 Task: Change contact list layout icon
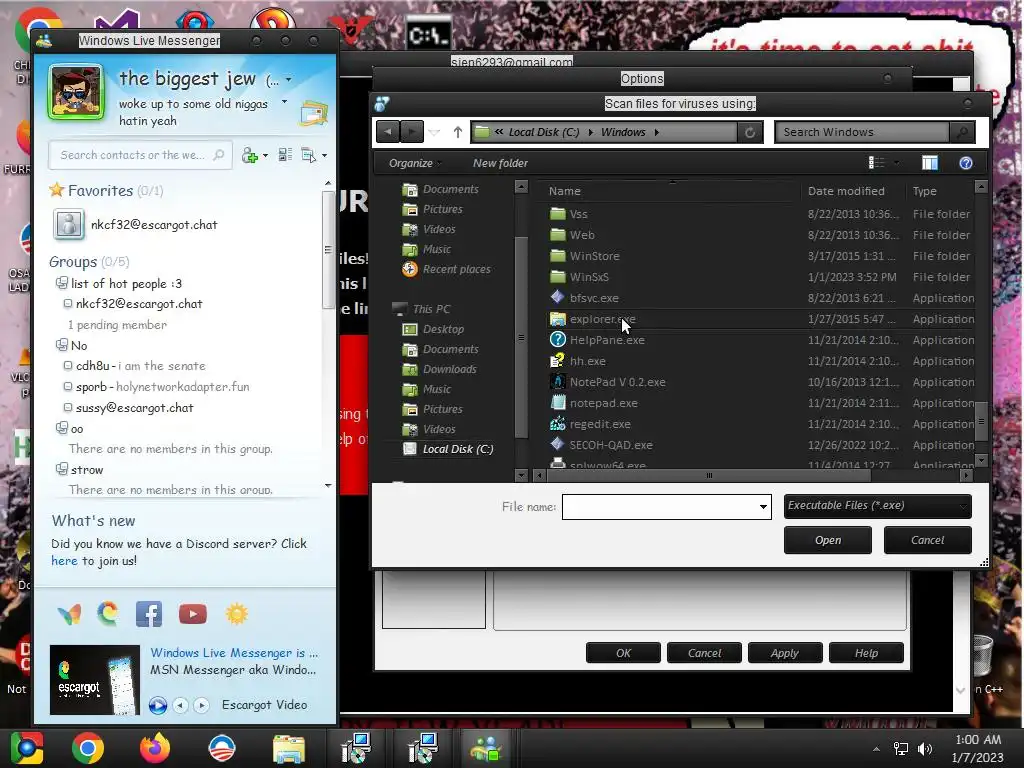point(285,155)
